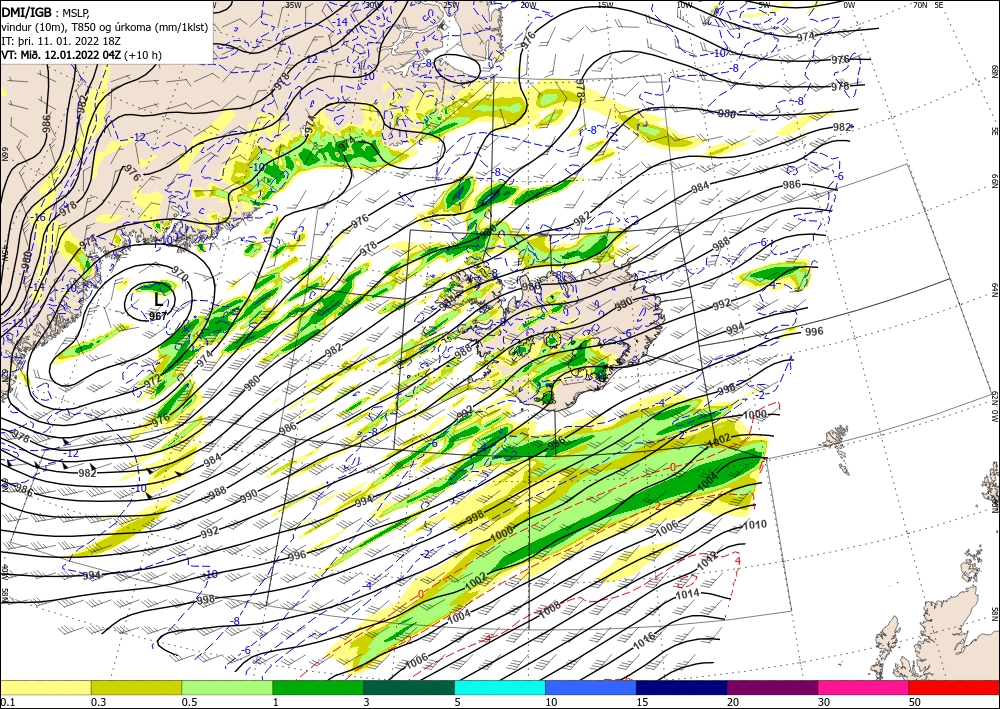The height and width of the screenshot is (709, 1000).
Task: Click the '35W' longitude label
Action: (x=293, y=5)
